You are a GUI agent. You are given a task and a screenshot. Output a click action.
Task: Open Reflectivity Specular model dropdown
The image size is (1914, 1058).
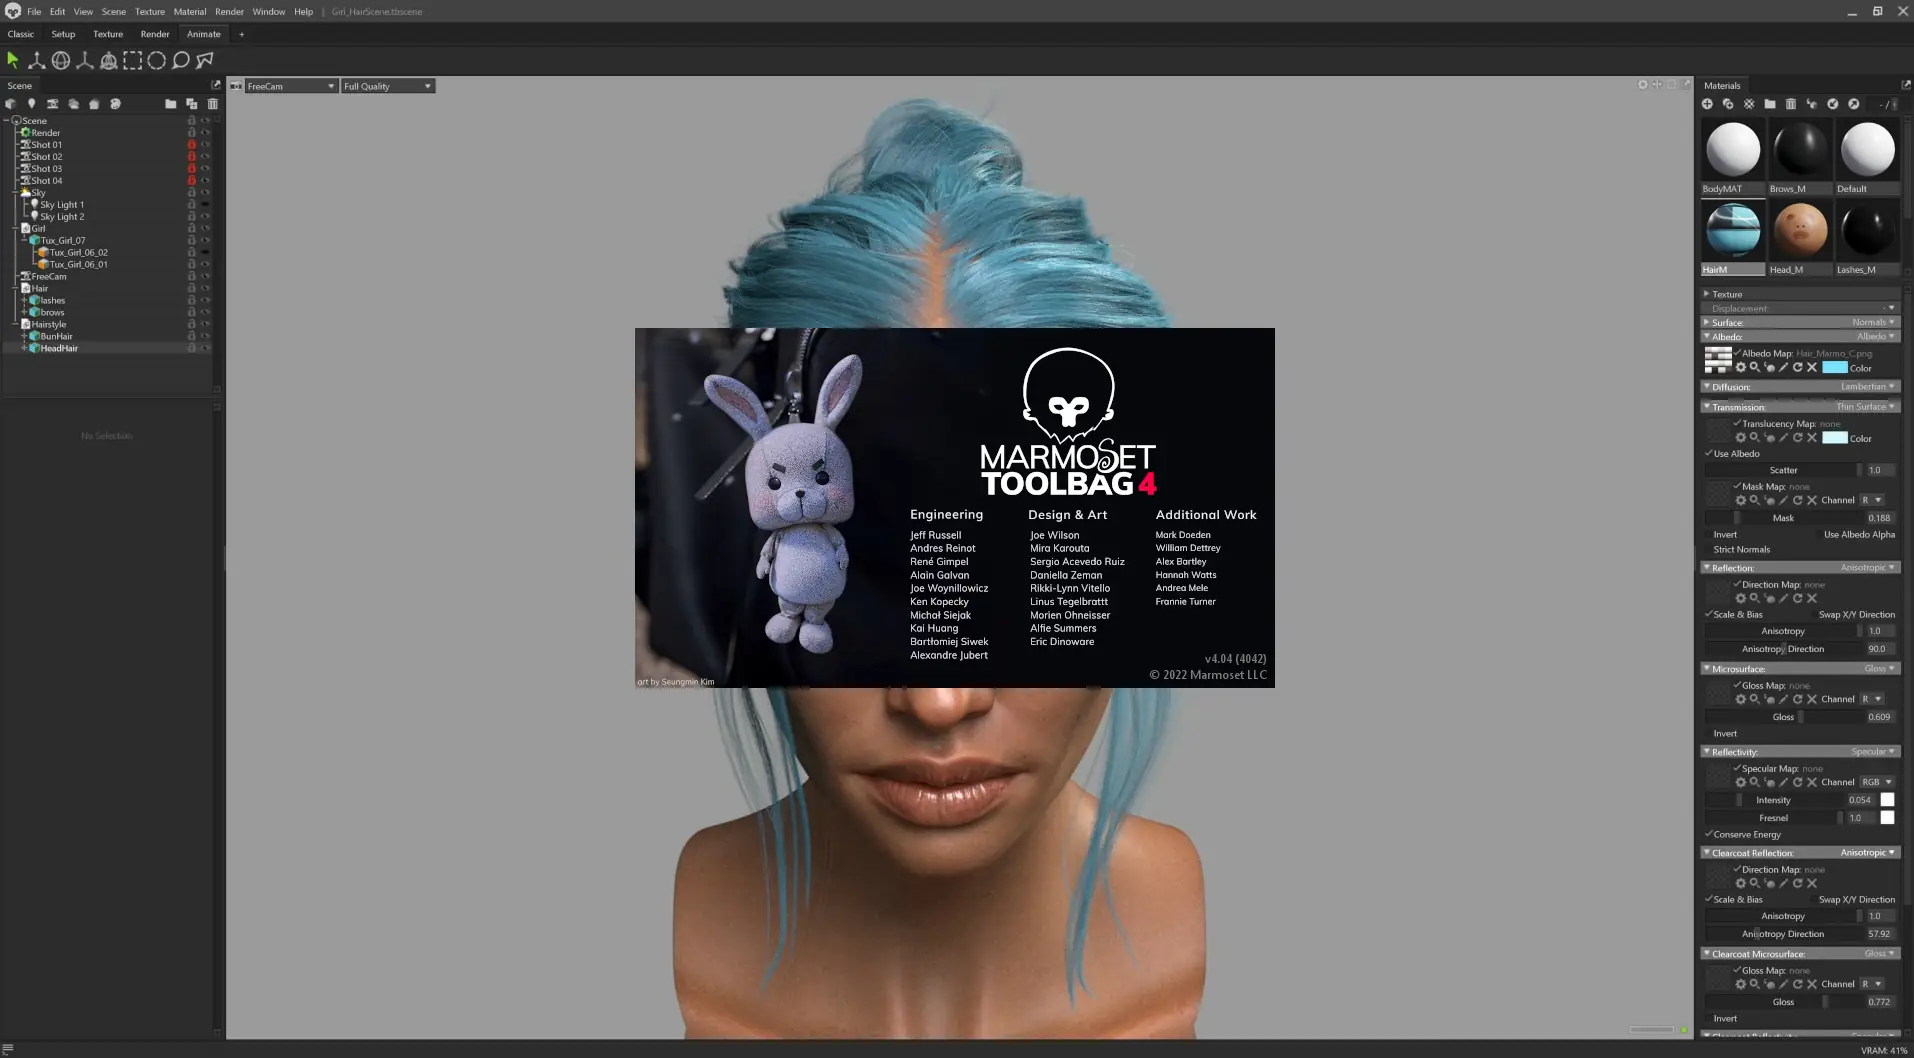tap(1873, 751)
